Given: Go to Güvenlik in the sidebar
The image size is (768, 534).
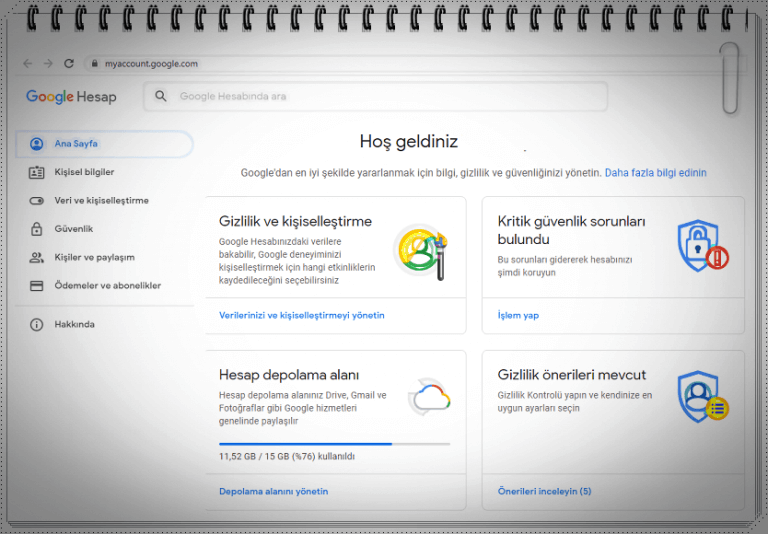Looking at the screenshot, I should 104,229.
